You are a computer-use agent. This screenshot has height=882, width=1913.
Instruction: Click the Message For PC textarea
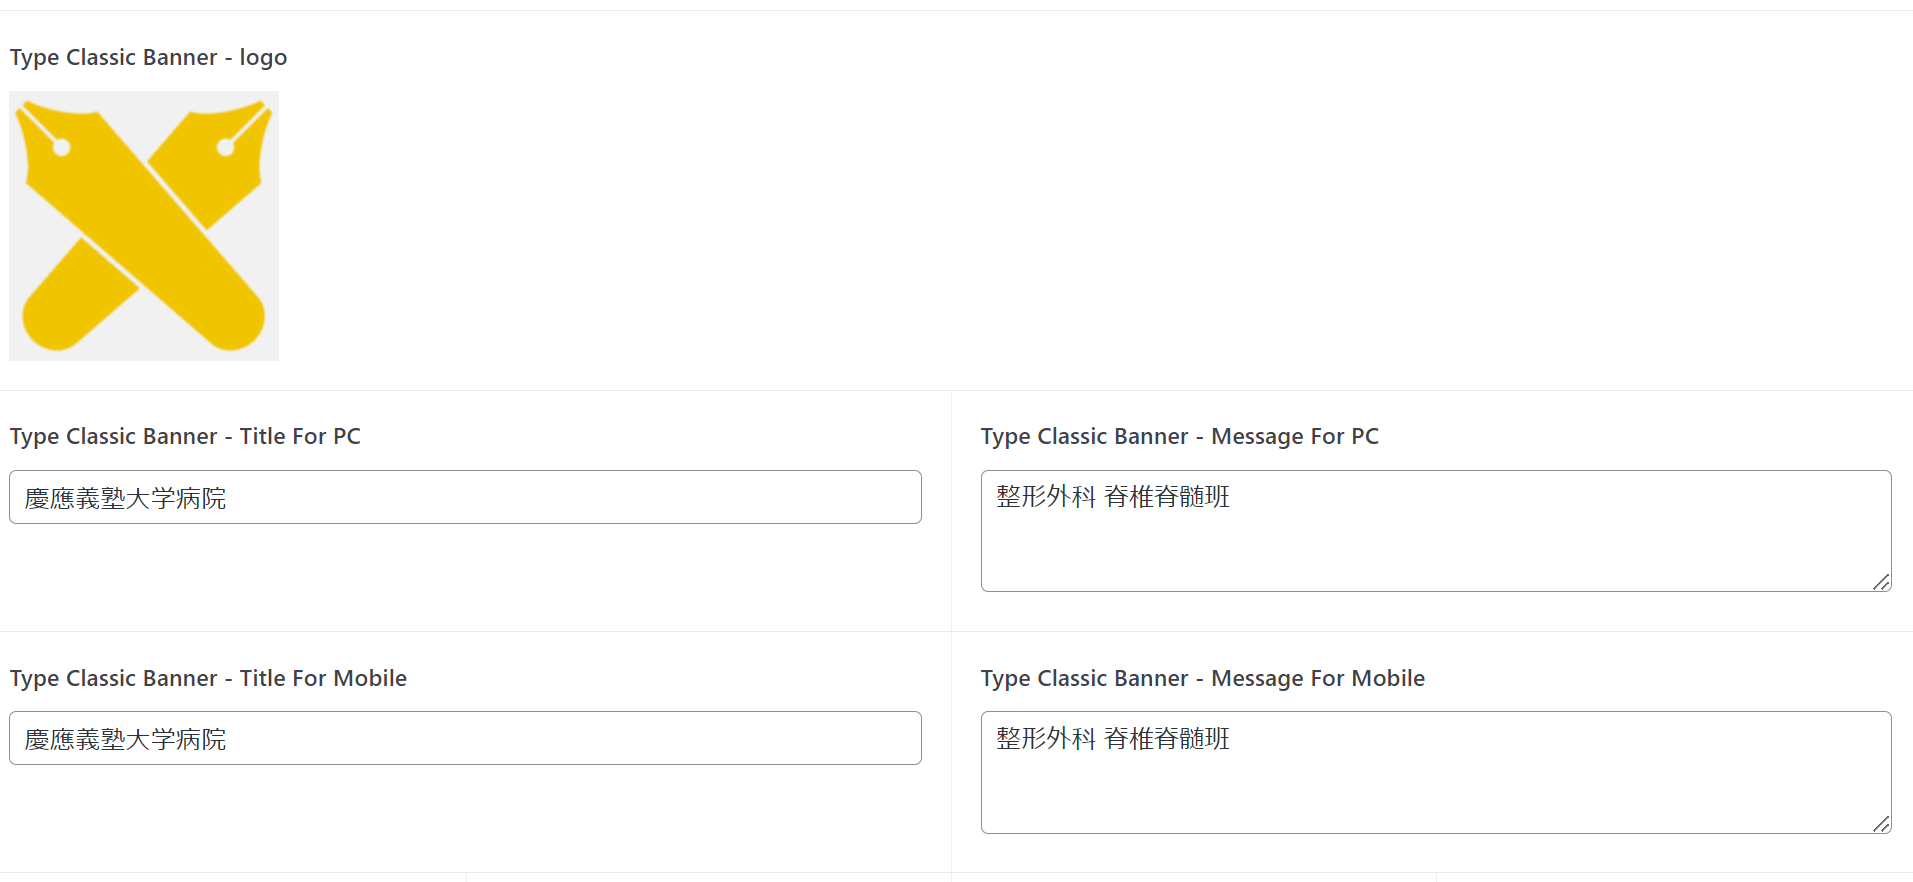(1436, 531)
